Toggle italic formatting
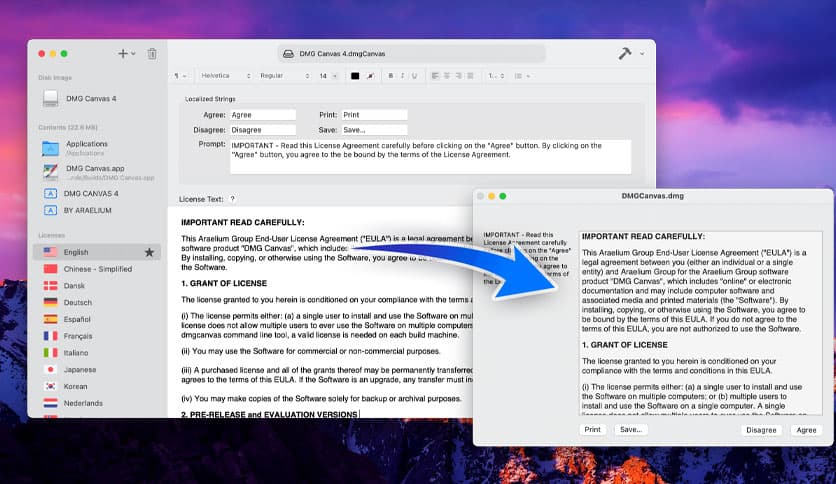Image resolution: width=836 pixels, height=484 pixels. pos(403,76)
